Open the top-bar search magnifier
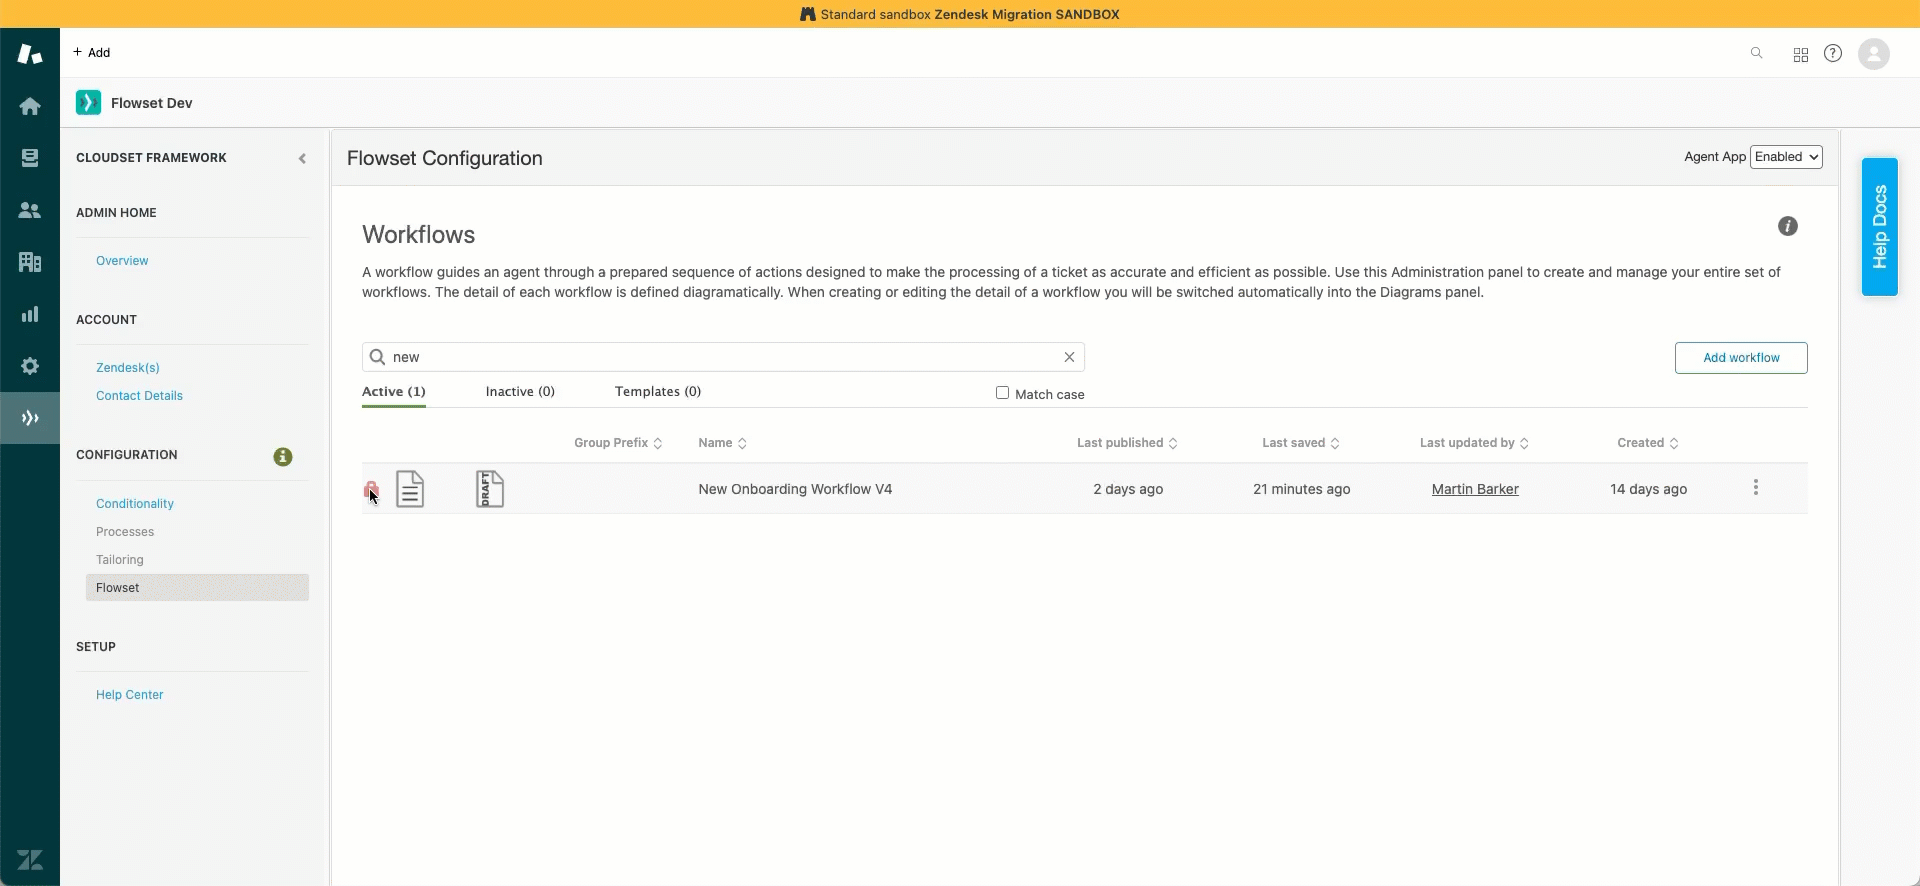Image resolution: width=1920 pixels, height=886 pixels. [x=1756, y=53]
